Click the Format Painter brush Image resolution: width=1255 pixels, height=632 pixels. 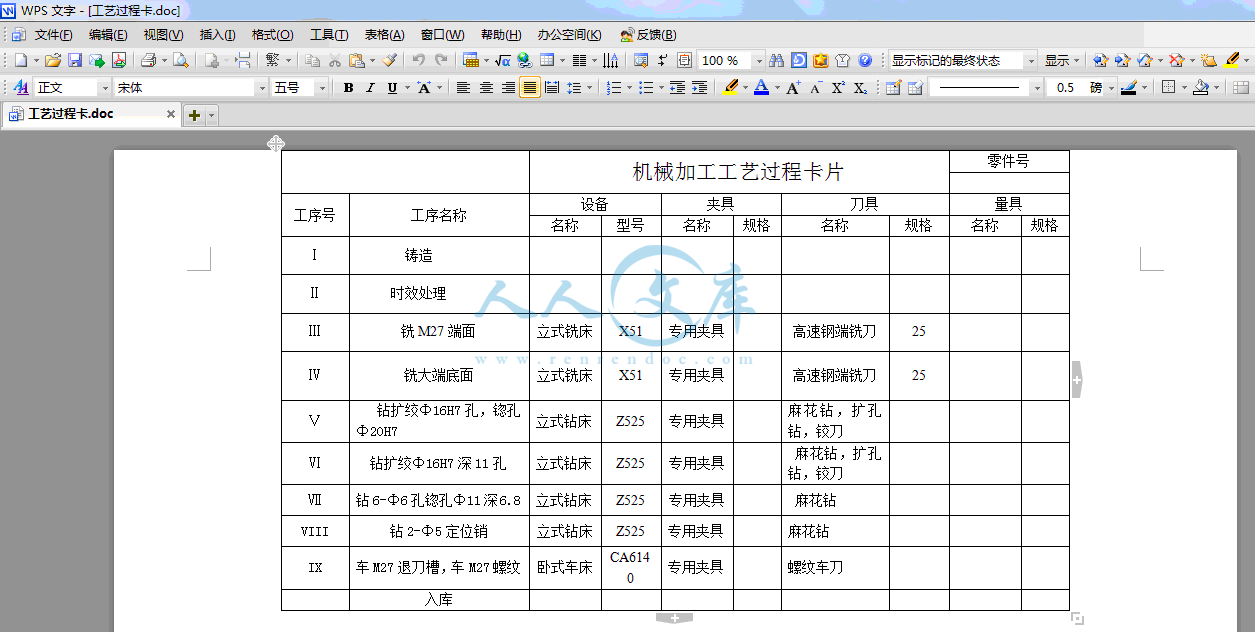[390, 61]
